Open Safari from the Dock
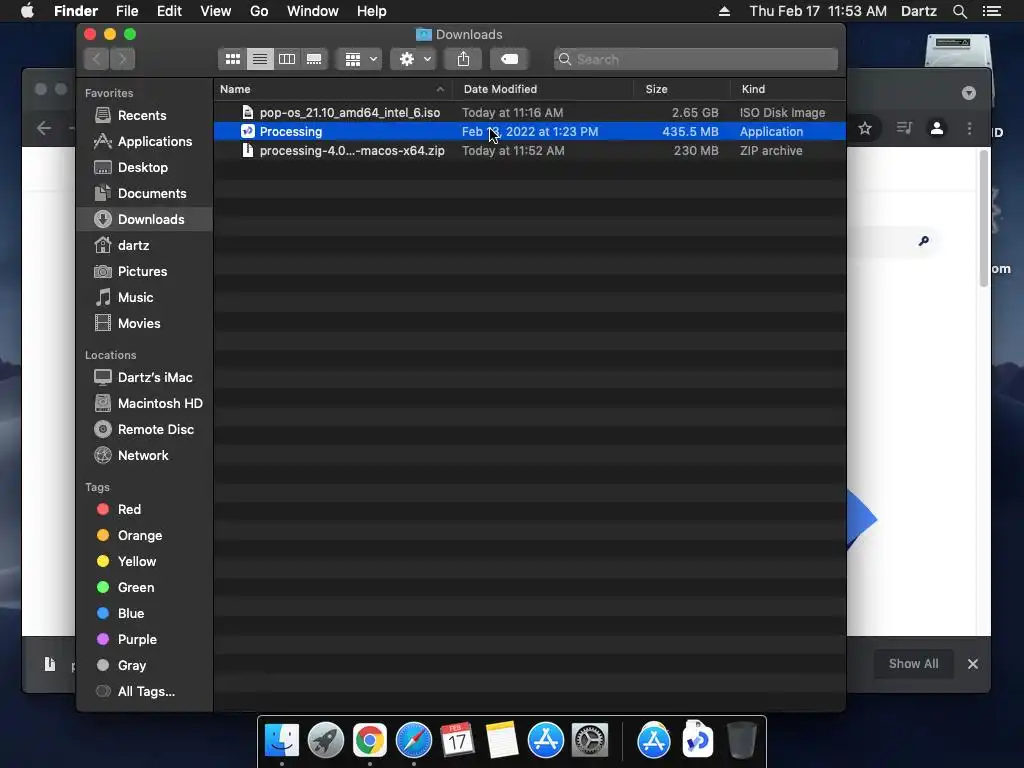Screen dimensions: 1024x768 [413, 741]
